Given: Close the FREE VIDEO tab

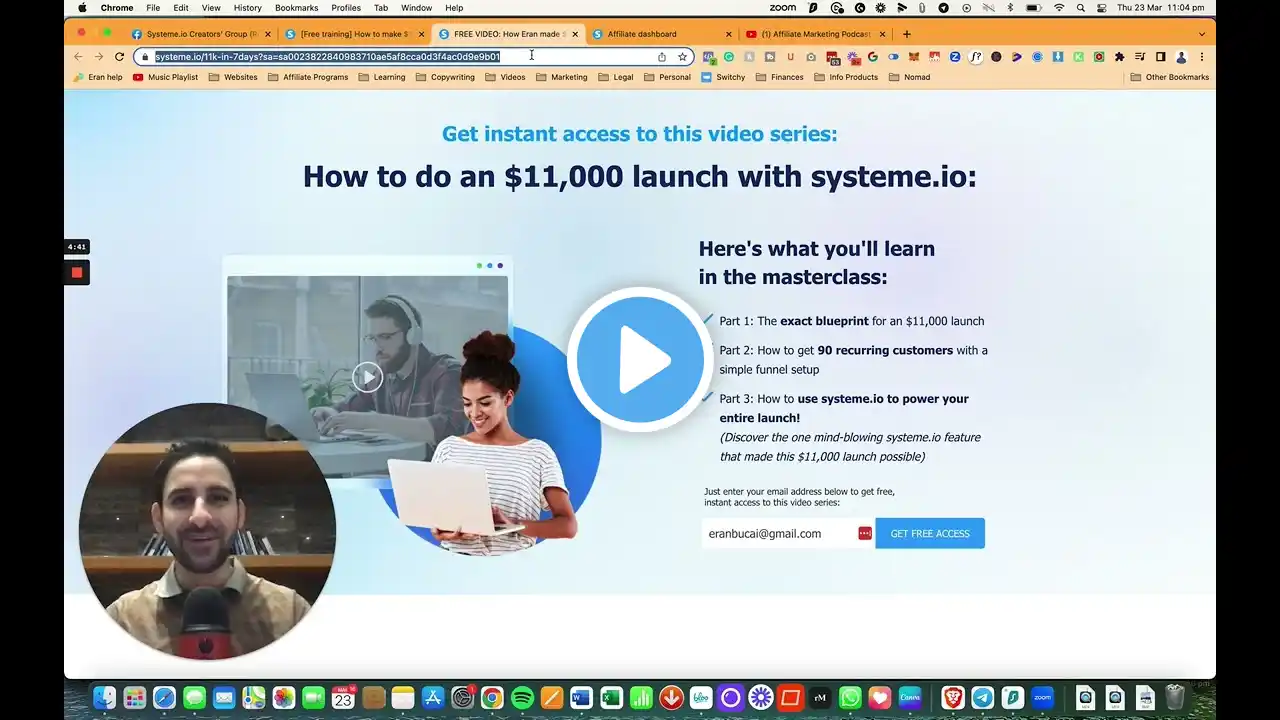Looking at the screenshot, I should tap(575, 34).
